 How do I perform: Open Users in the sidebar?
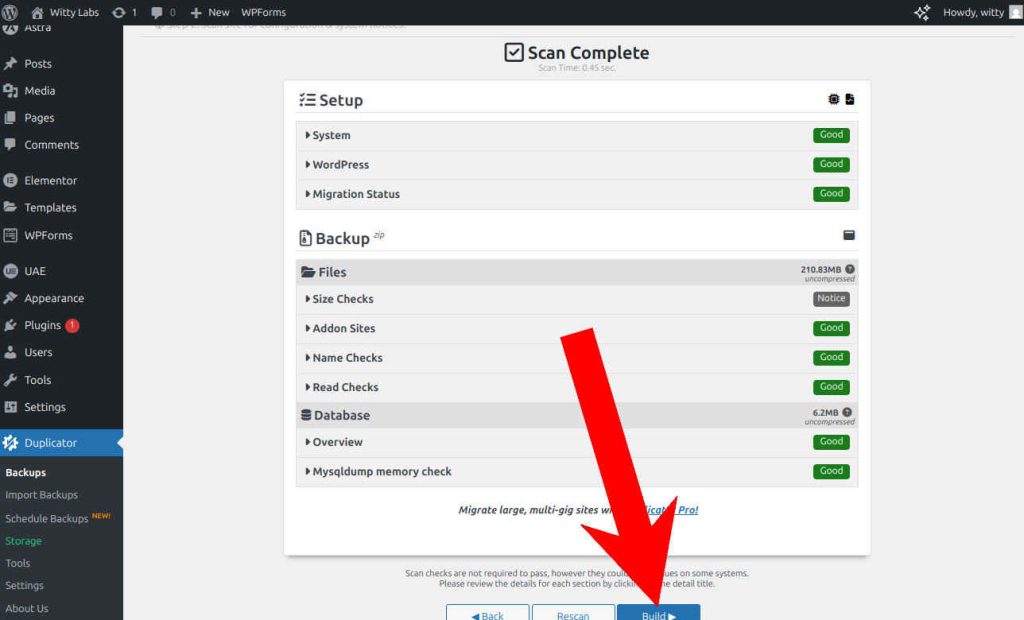point(38,352)
